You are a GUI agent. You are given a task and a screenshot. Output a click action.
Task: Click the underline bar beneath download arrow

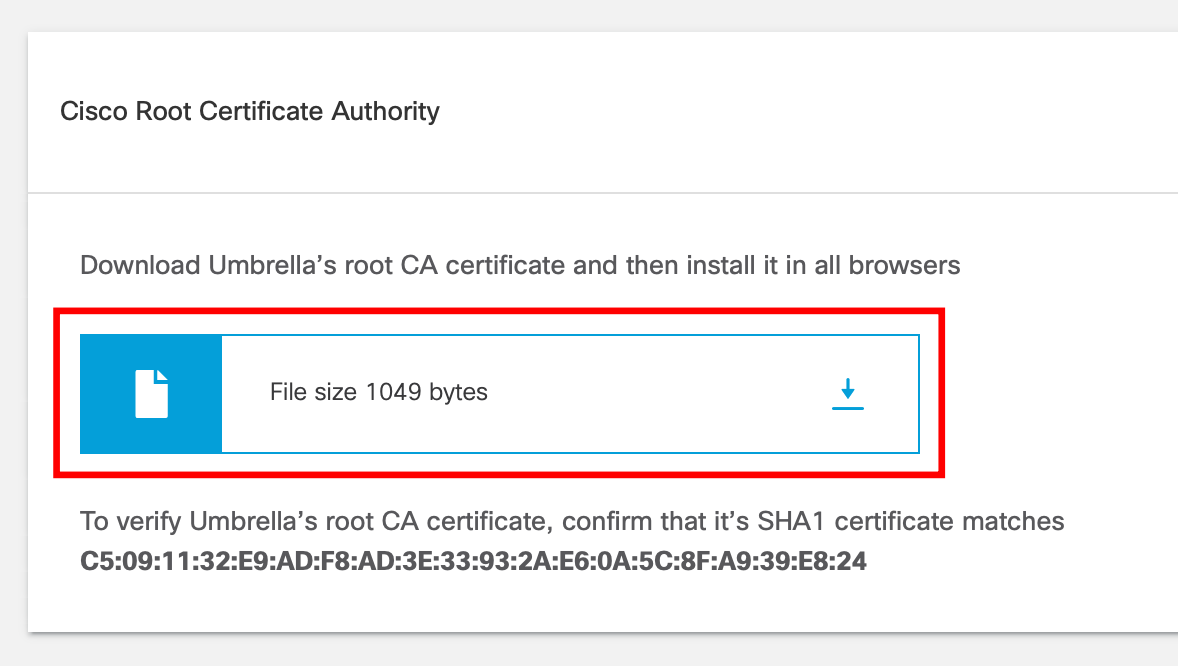tap(847, 408)
